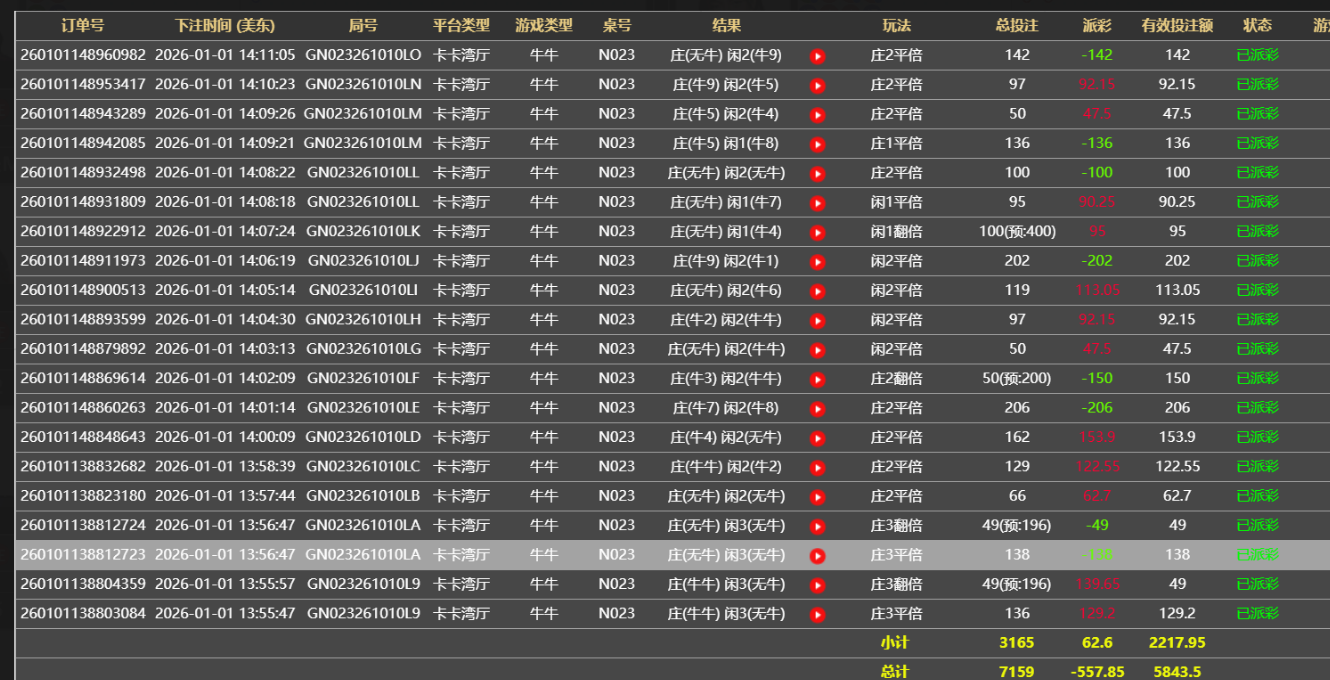Select the 100(预:400) bet amount cell
Screen dimensions: 1330x680
tap(1016, 231)
